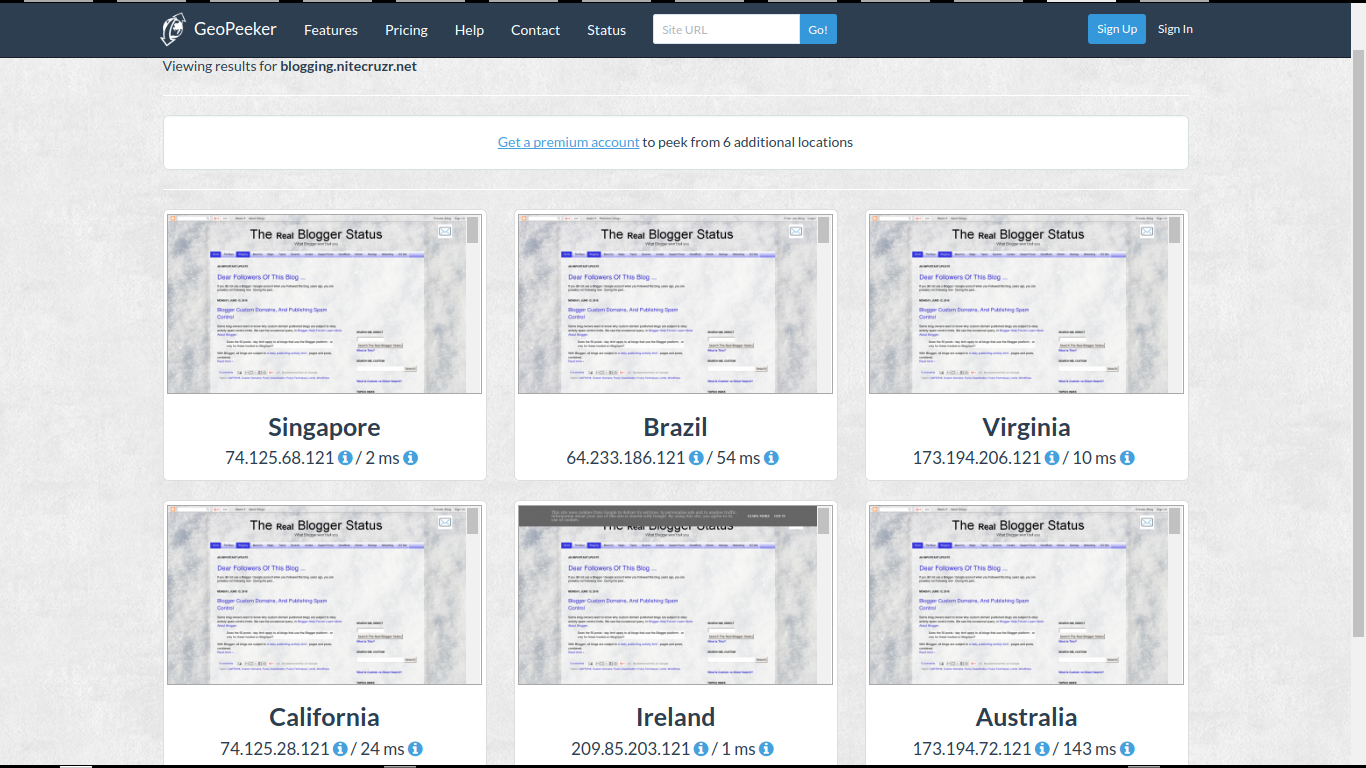Click the 54 ms ping value
The width and height of the screenshot is (1366, 768).
tap(738, 458)
